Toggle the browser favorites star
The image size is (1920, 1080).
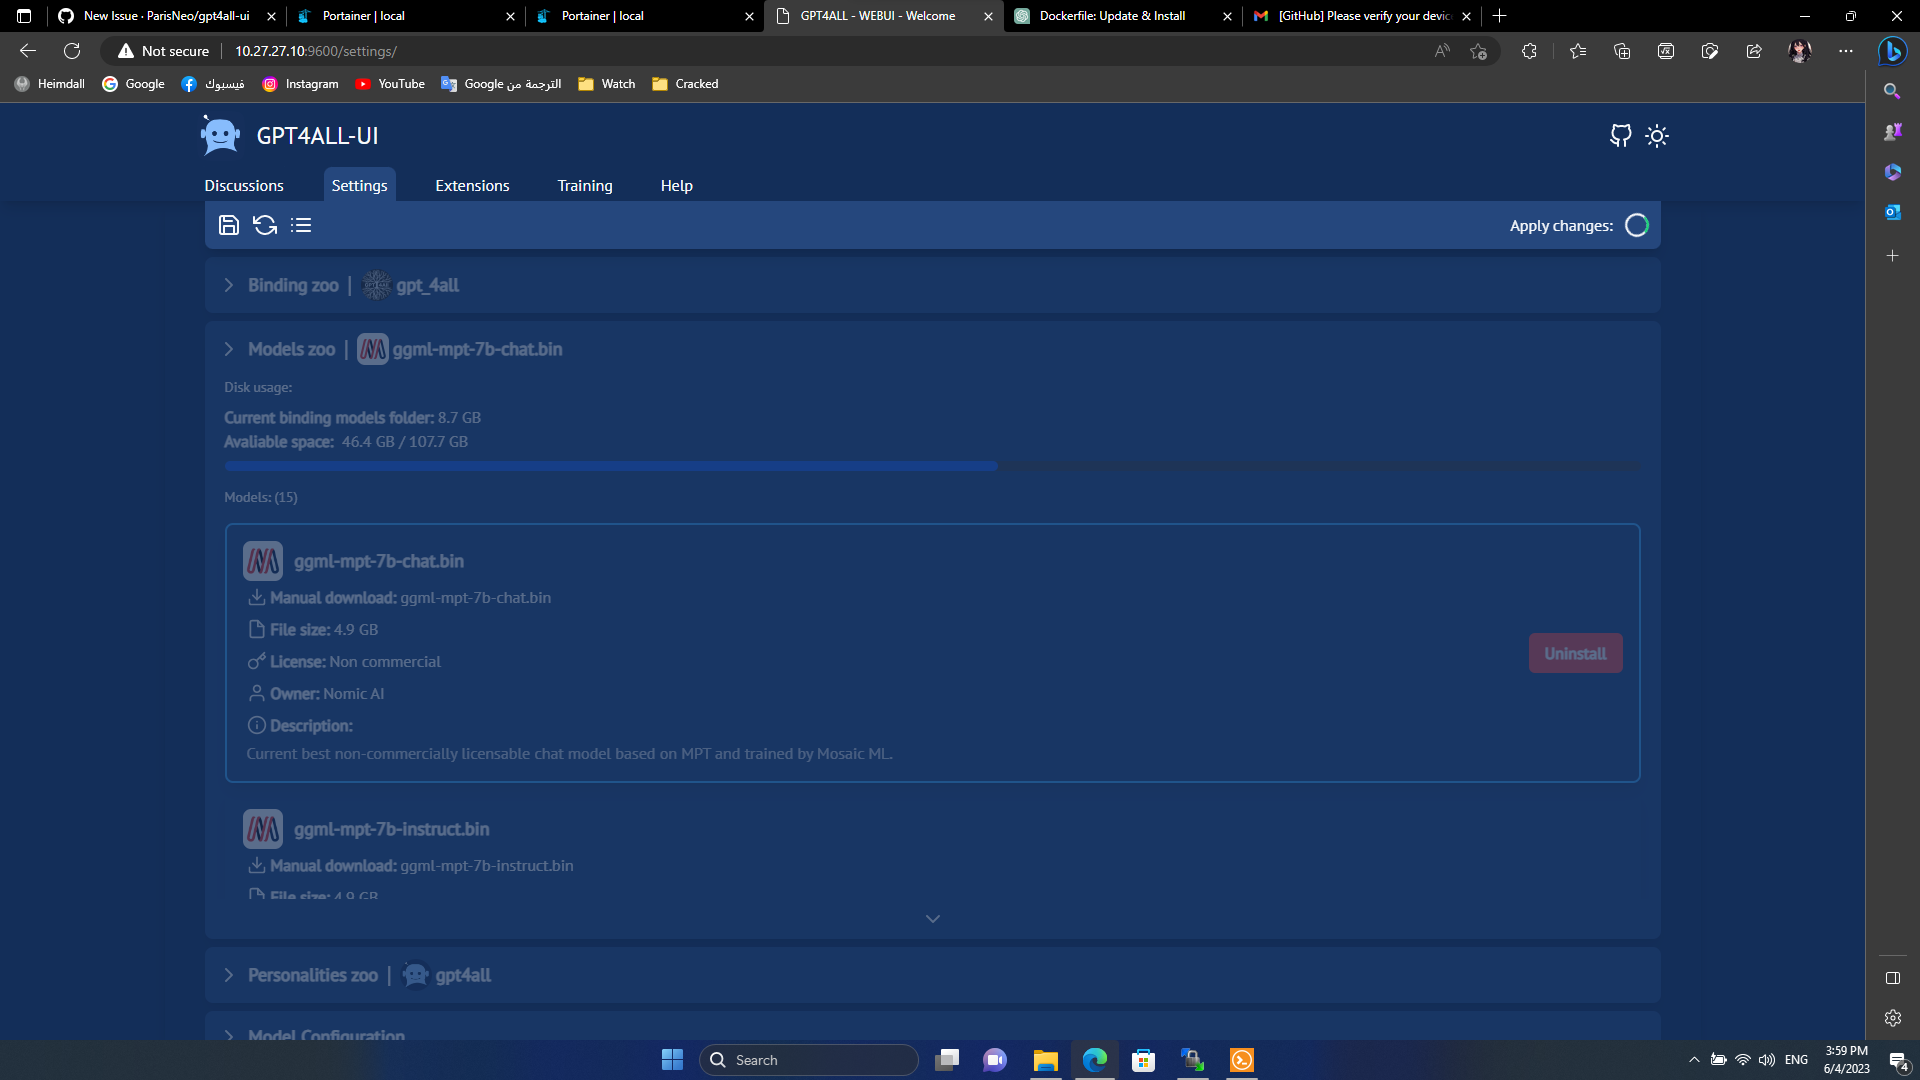[1480, 51]
